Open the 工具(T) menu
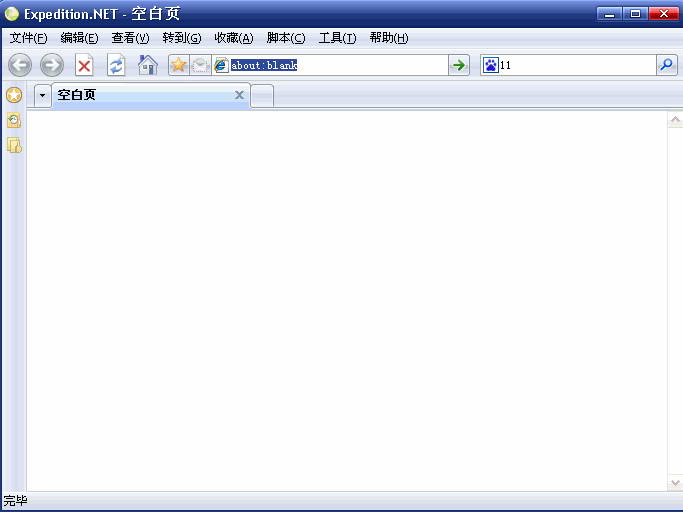The height and width of the screenshot is (512, 683). pos(337,38)
